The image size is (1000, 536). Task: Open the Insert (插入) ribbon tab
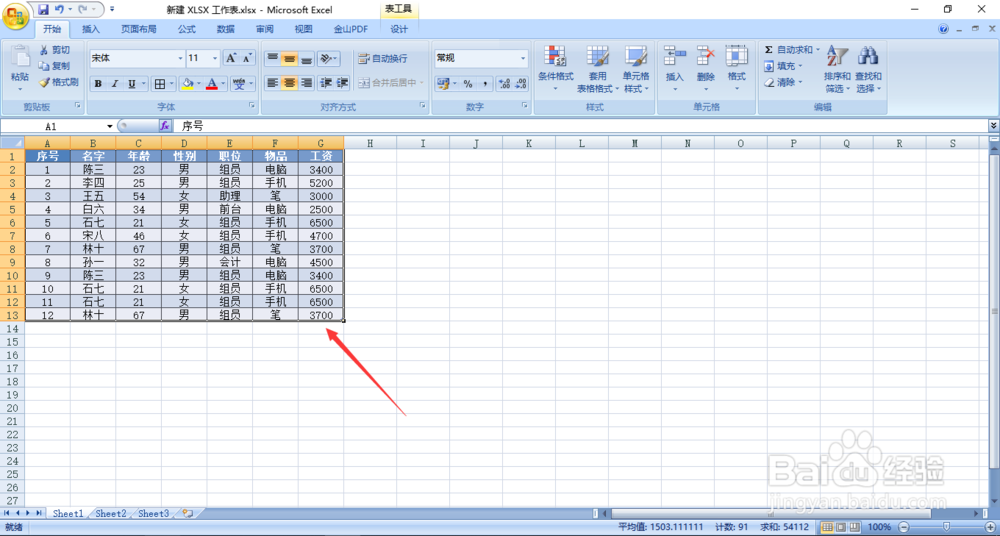[91, 29]
